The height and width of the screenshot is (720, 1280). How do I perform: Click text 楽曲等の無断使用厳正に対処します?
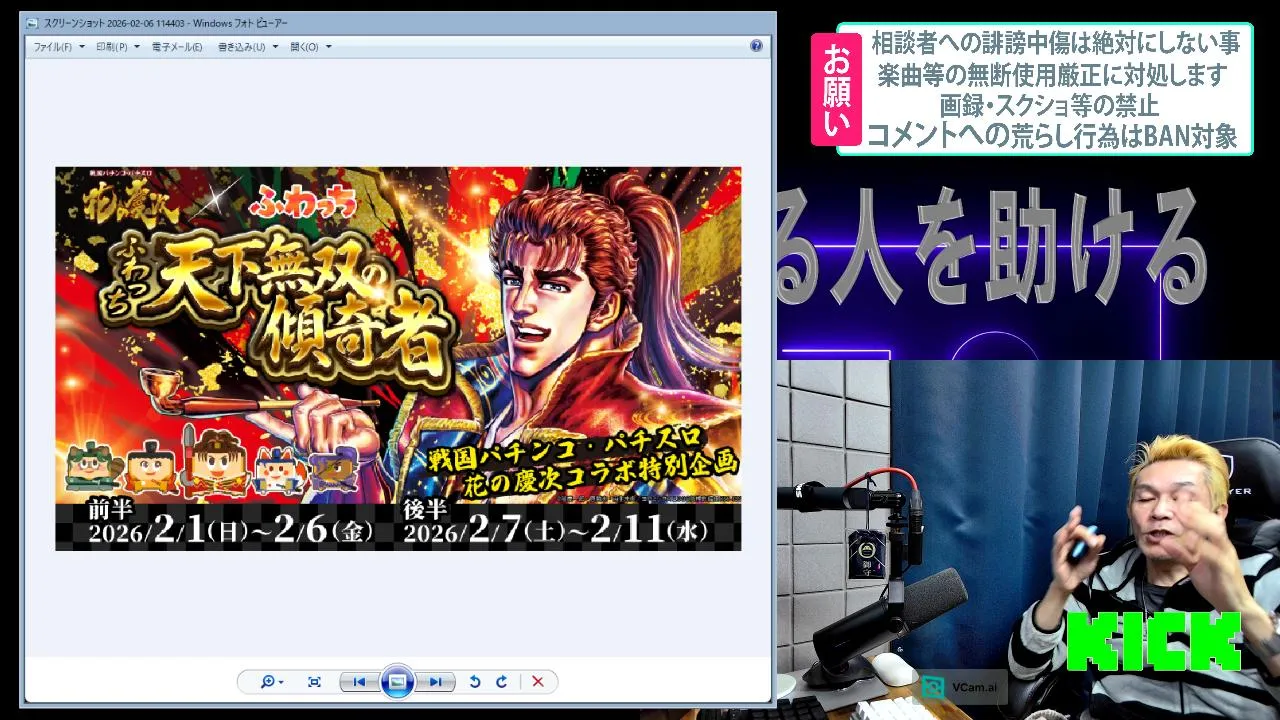[x=1051, y=74]
